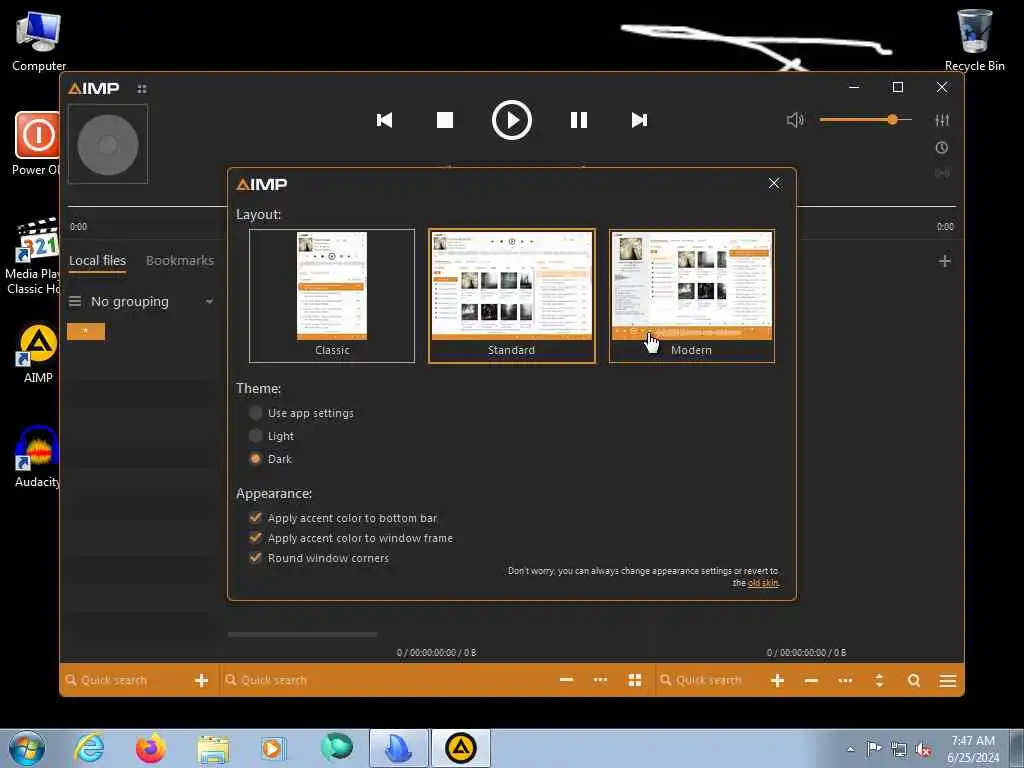Launch Firefox from taskbar
The image size is (1024, 768).
click(x=151, y=748)
